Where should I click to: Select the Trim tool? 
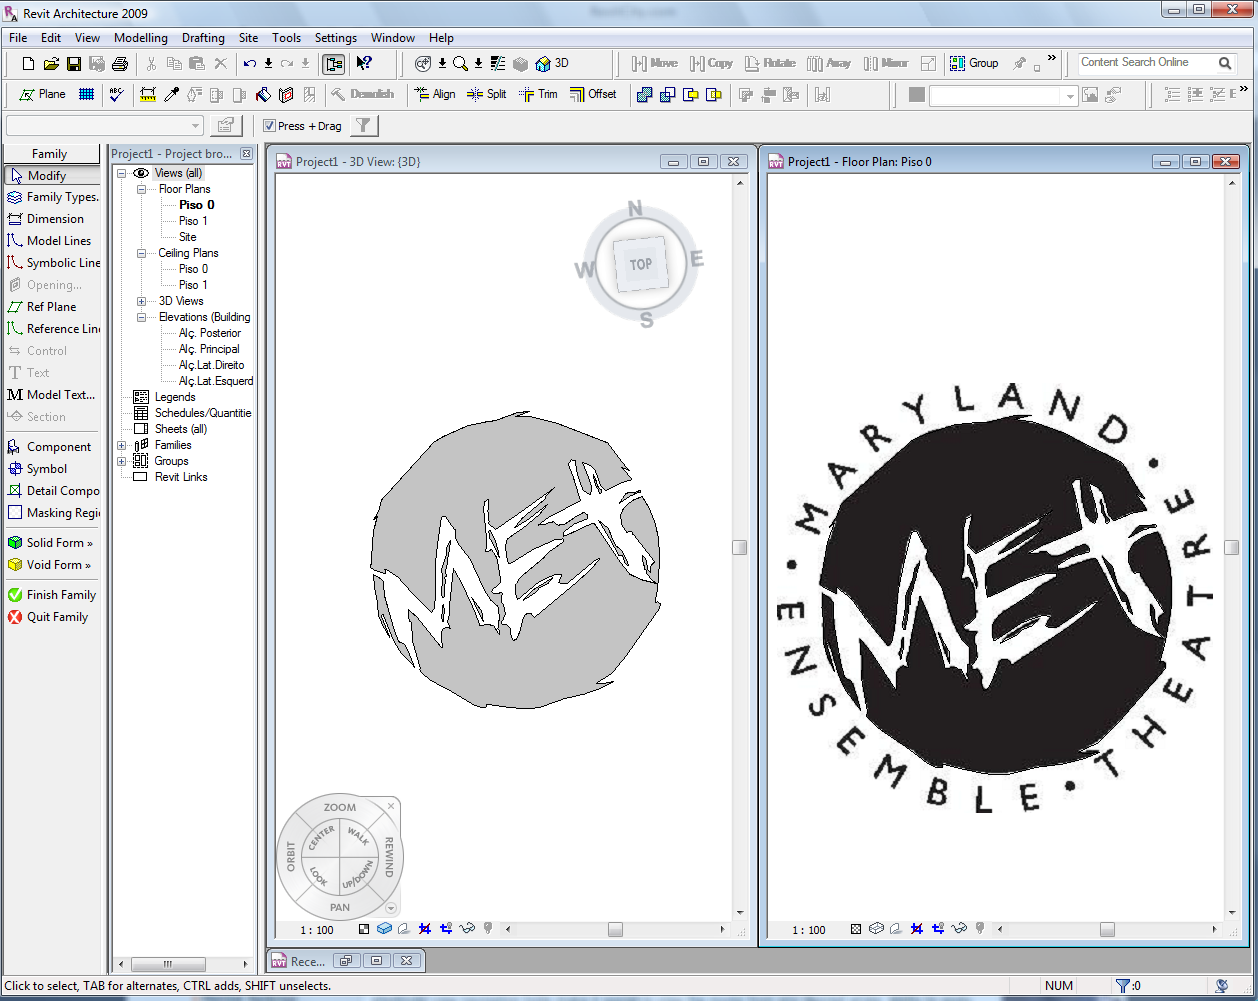tap(539, 93)
